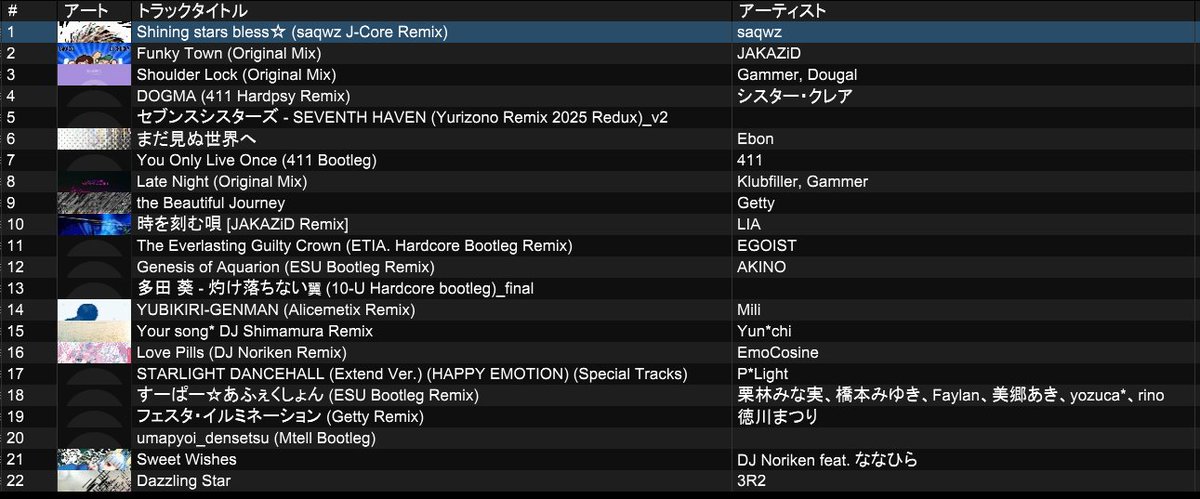Select すーぱー☆あふぇくしょん (ESU Bootleg Remix)
Image resolution: width=1200 pixels, height=499 pixels.
click(x=308, y=395)
